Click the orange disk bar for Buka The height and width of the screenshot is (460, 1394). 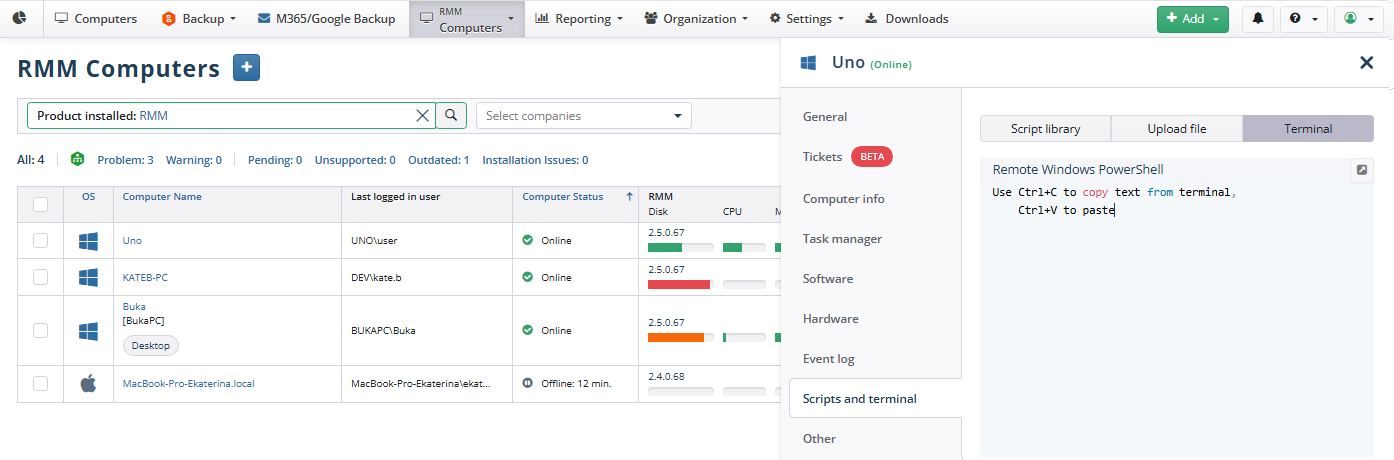676,338
